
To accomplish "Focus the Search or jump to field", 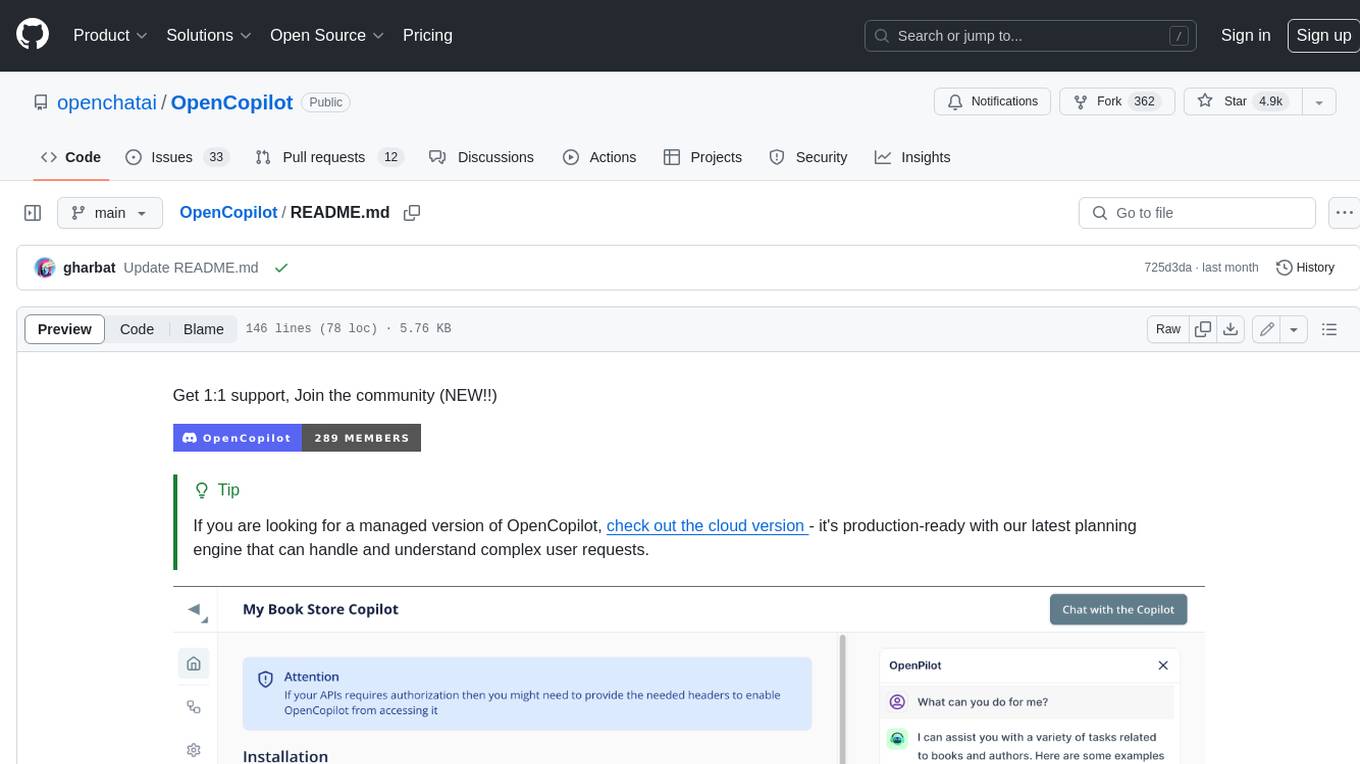I will click(x=1032, y=35).
